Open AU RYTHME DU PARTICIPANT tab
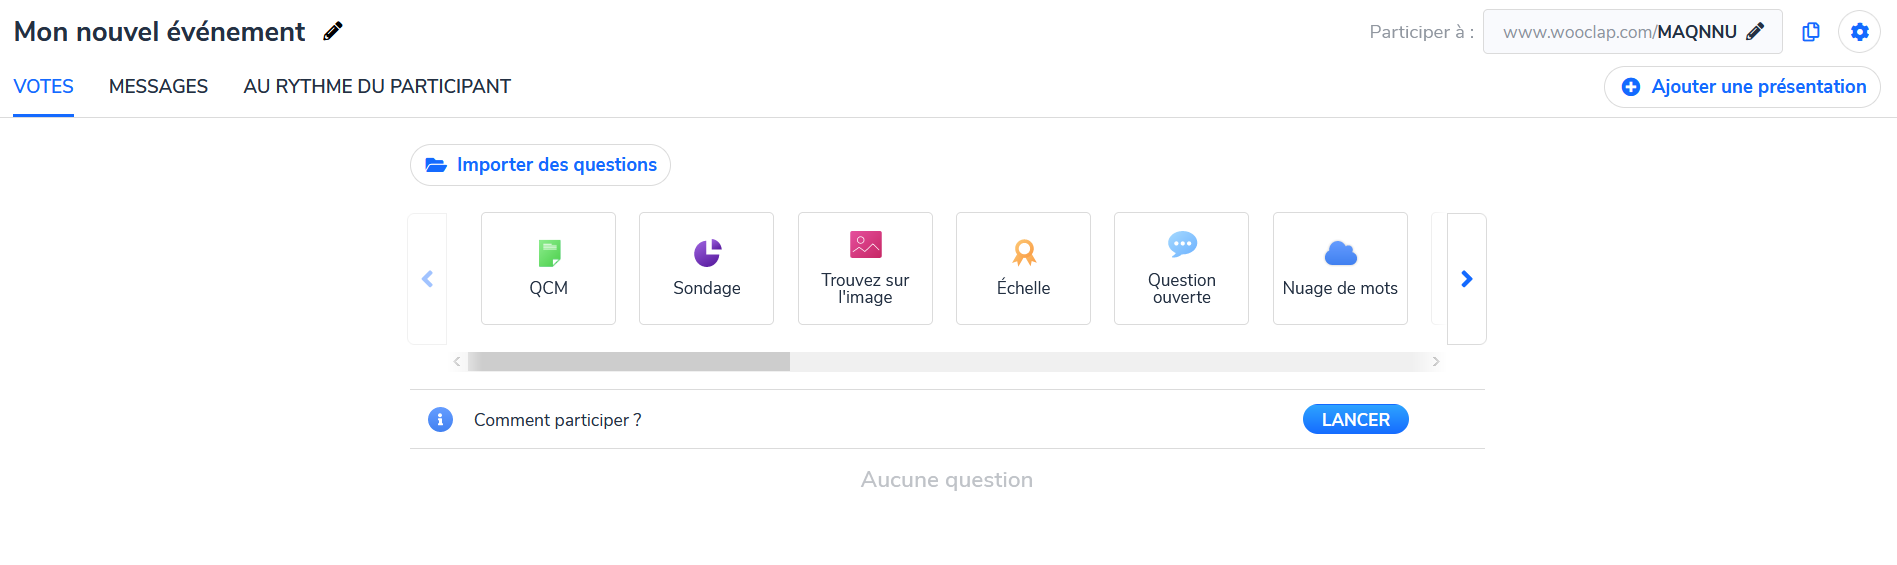 (377, 87)
